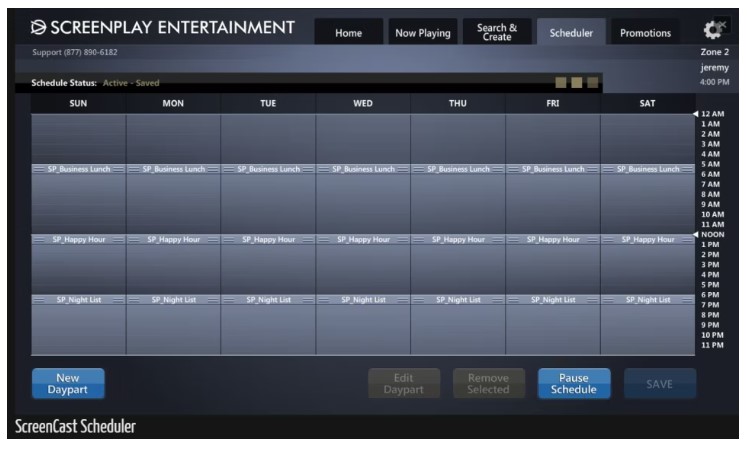Select Saturday SP_Business Lunch daypart

tap(647, 169)
